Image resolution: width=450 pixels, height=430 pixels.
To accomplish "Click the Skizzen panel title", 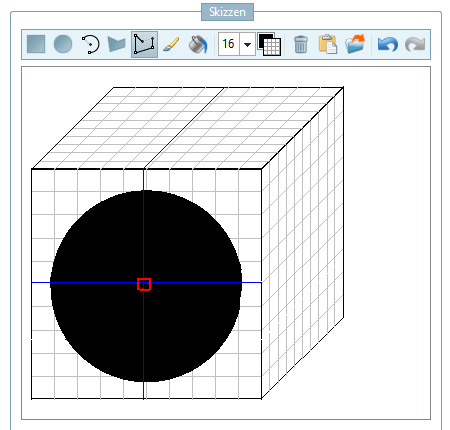I will [227, 12].
